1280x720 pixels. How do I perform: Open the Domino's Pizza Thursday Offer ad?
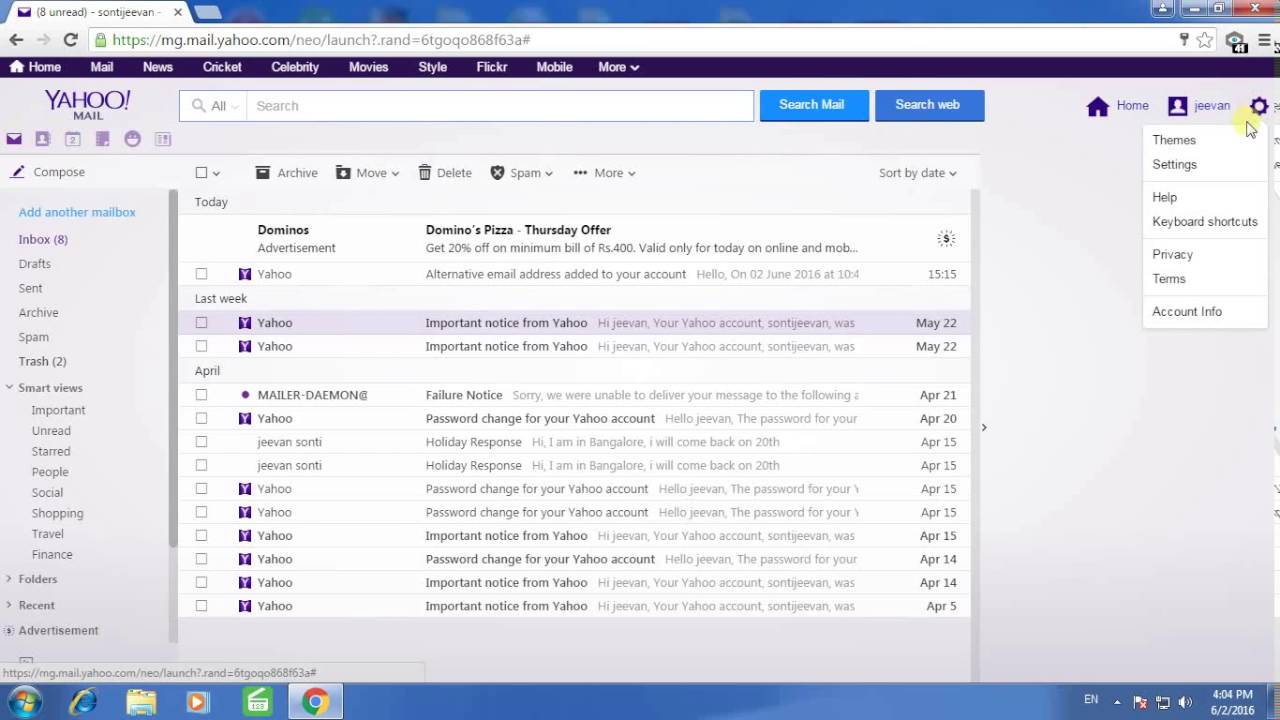click(x=574, y=238)
